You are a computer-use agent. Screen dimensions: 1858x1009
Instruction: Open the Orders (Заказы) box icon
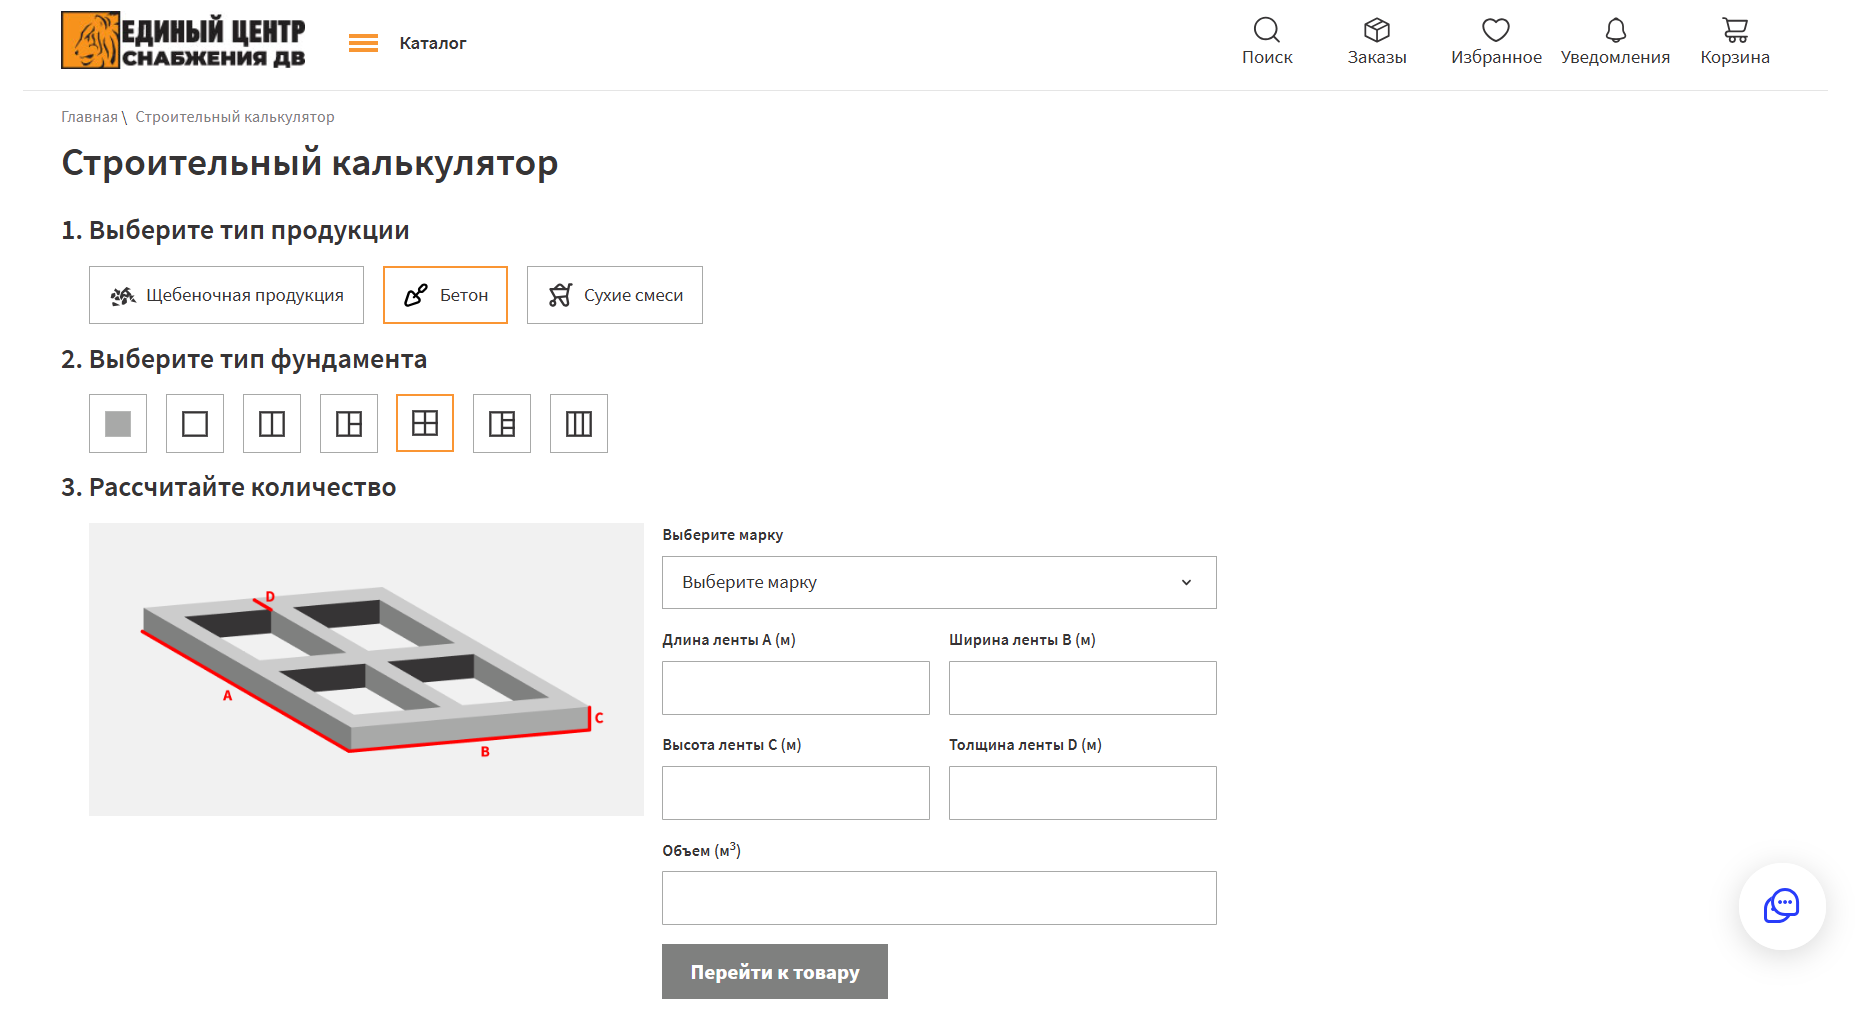[x=1376, y=31]
